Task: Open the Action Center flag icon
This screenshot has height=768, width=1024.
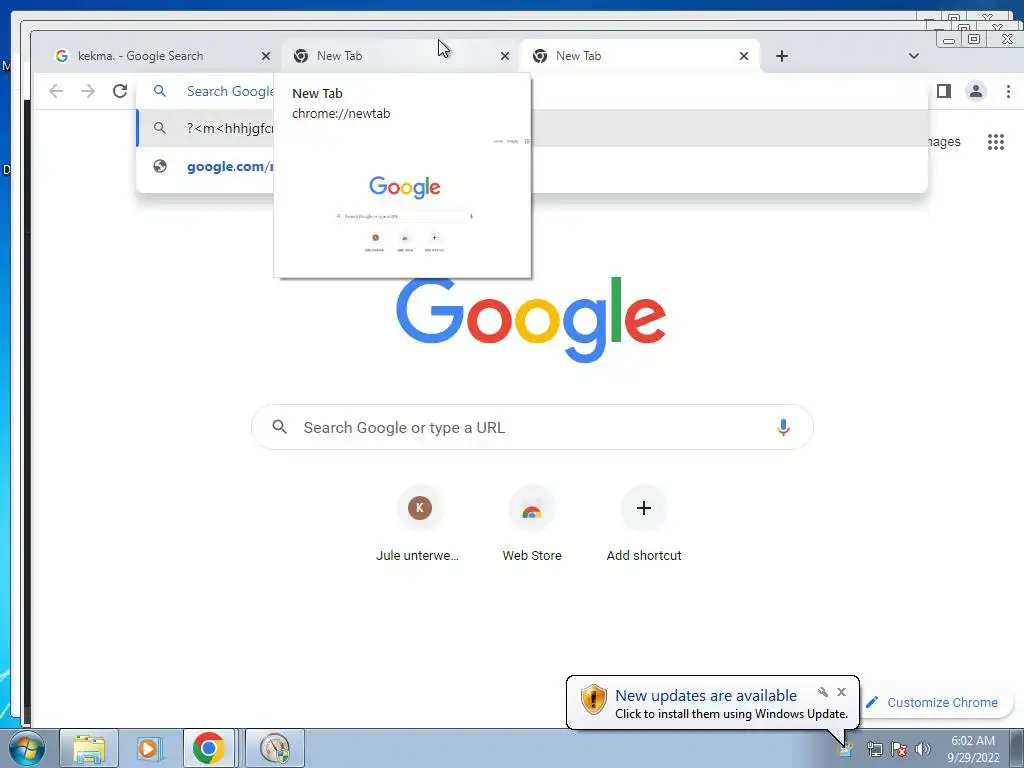Action: point(899,749)
